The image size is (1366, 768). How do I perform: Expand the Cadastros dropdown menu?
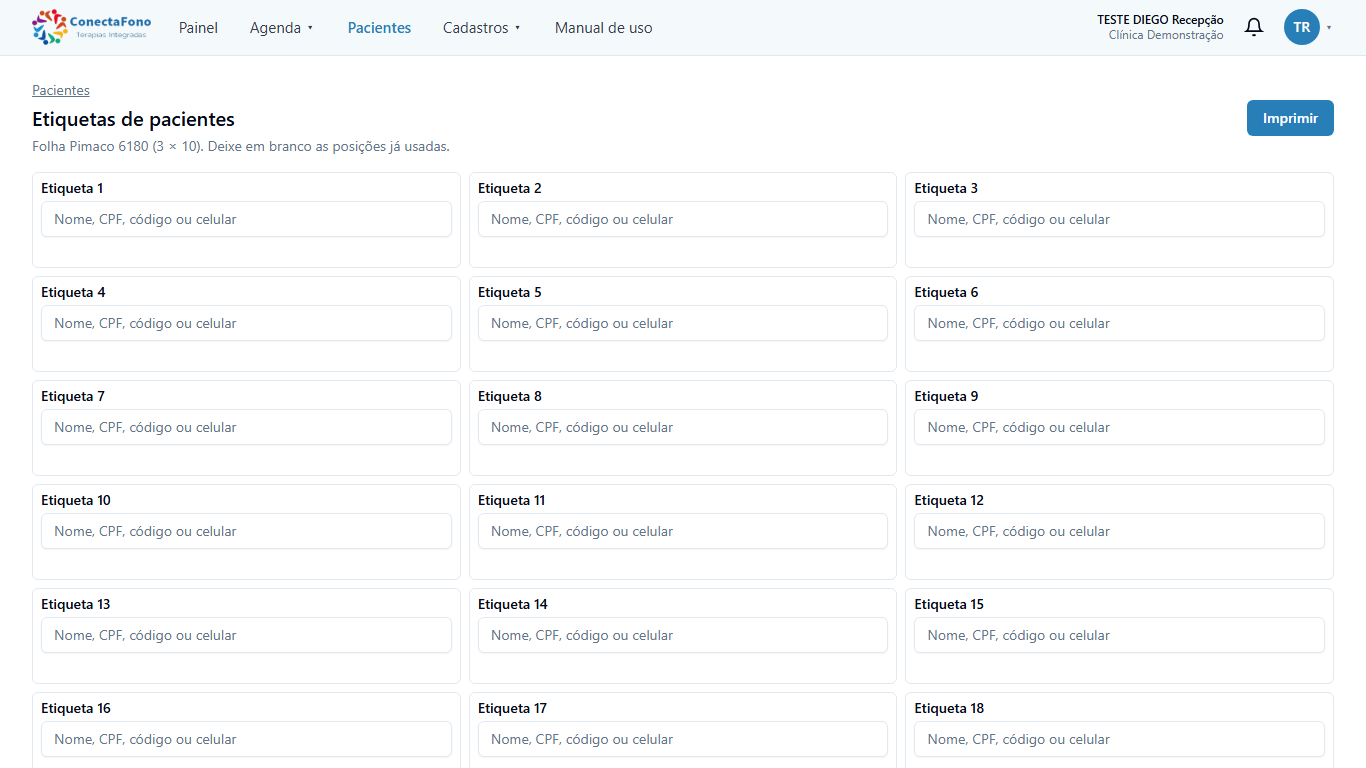point(482,28)
